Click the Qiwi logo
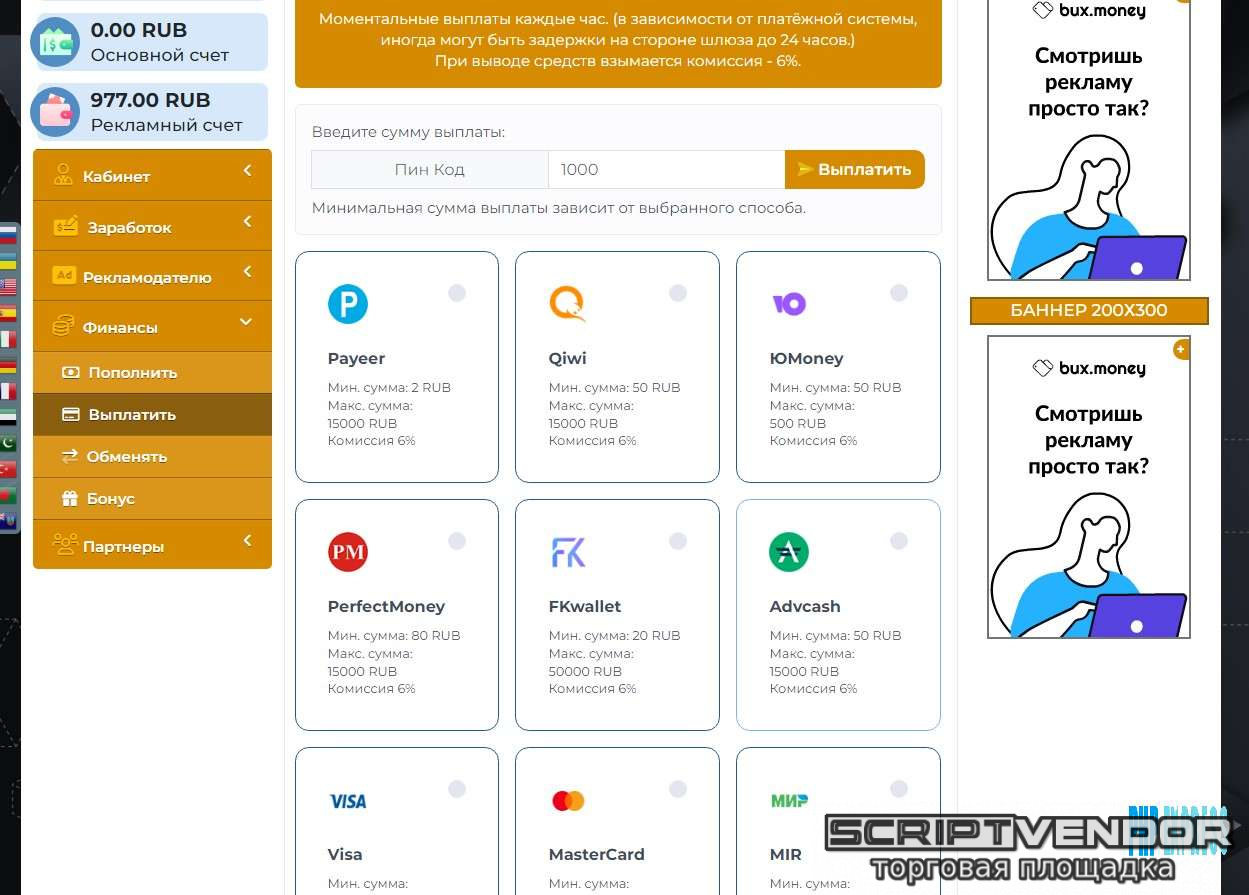1249x895 pixels. coord(568,304)
